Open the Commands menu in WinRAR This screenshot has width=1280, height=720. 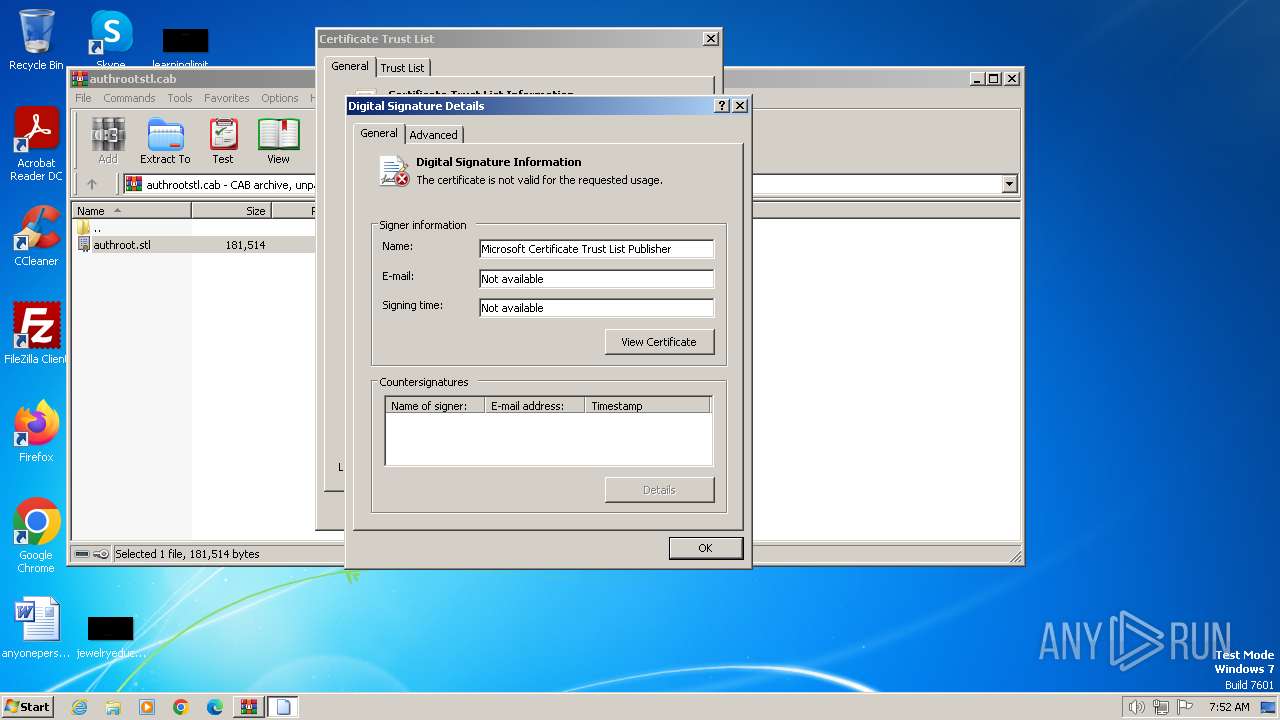click(129, 98)
